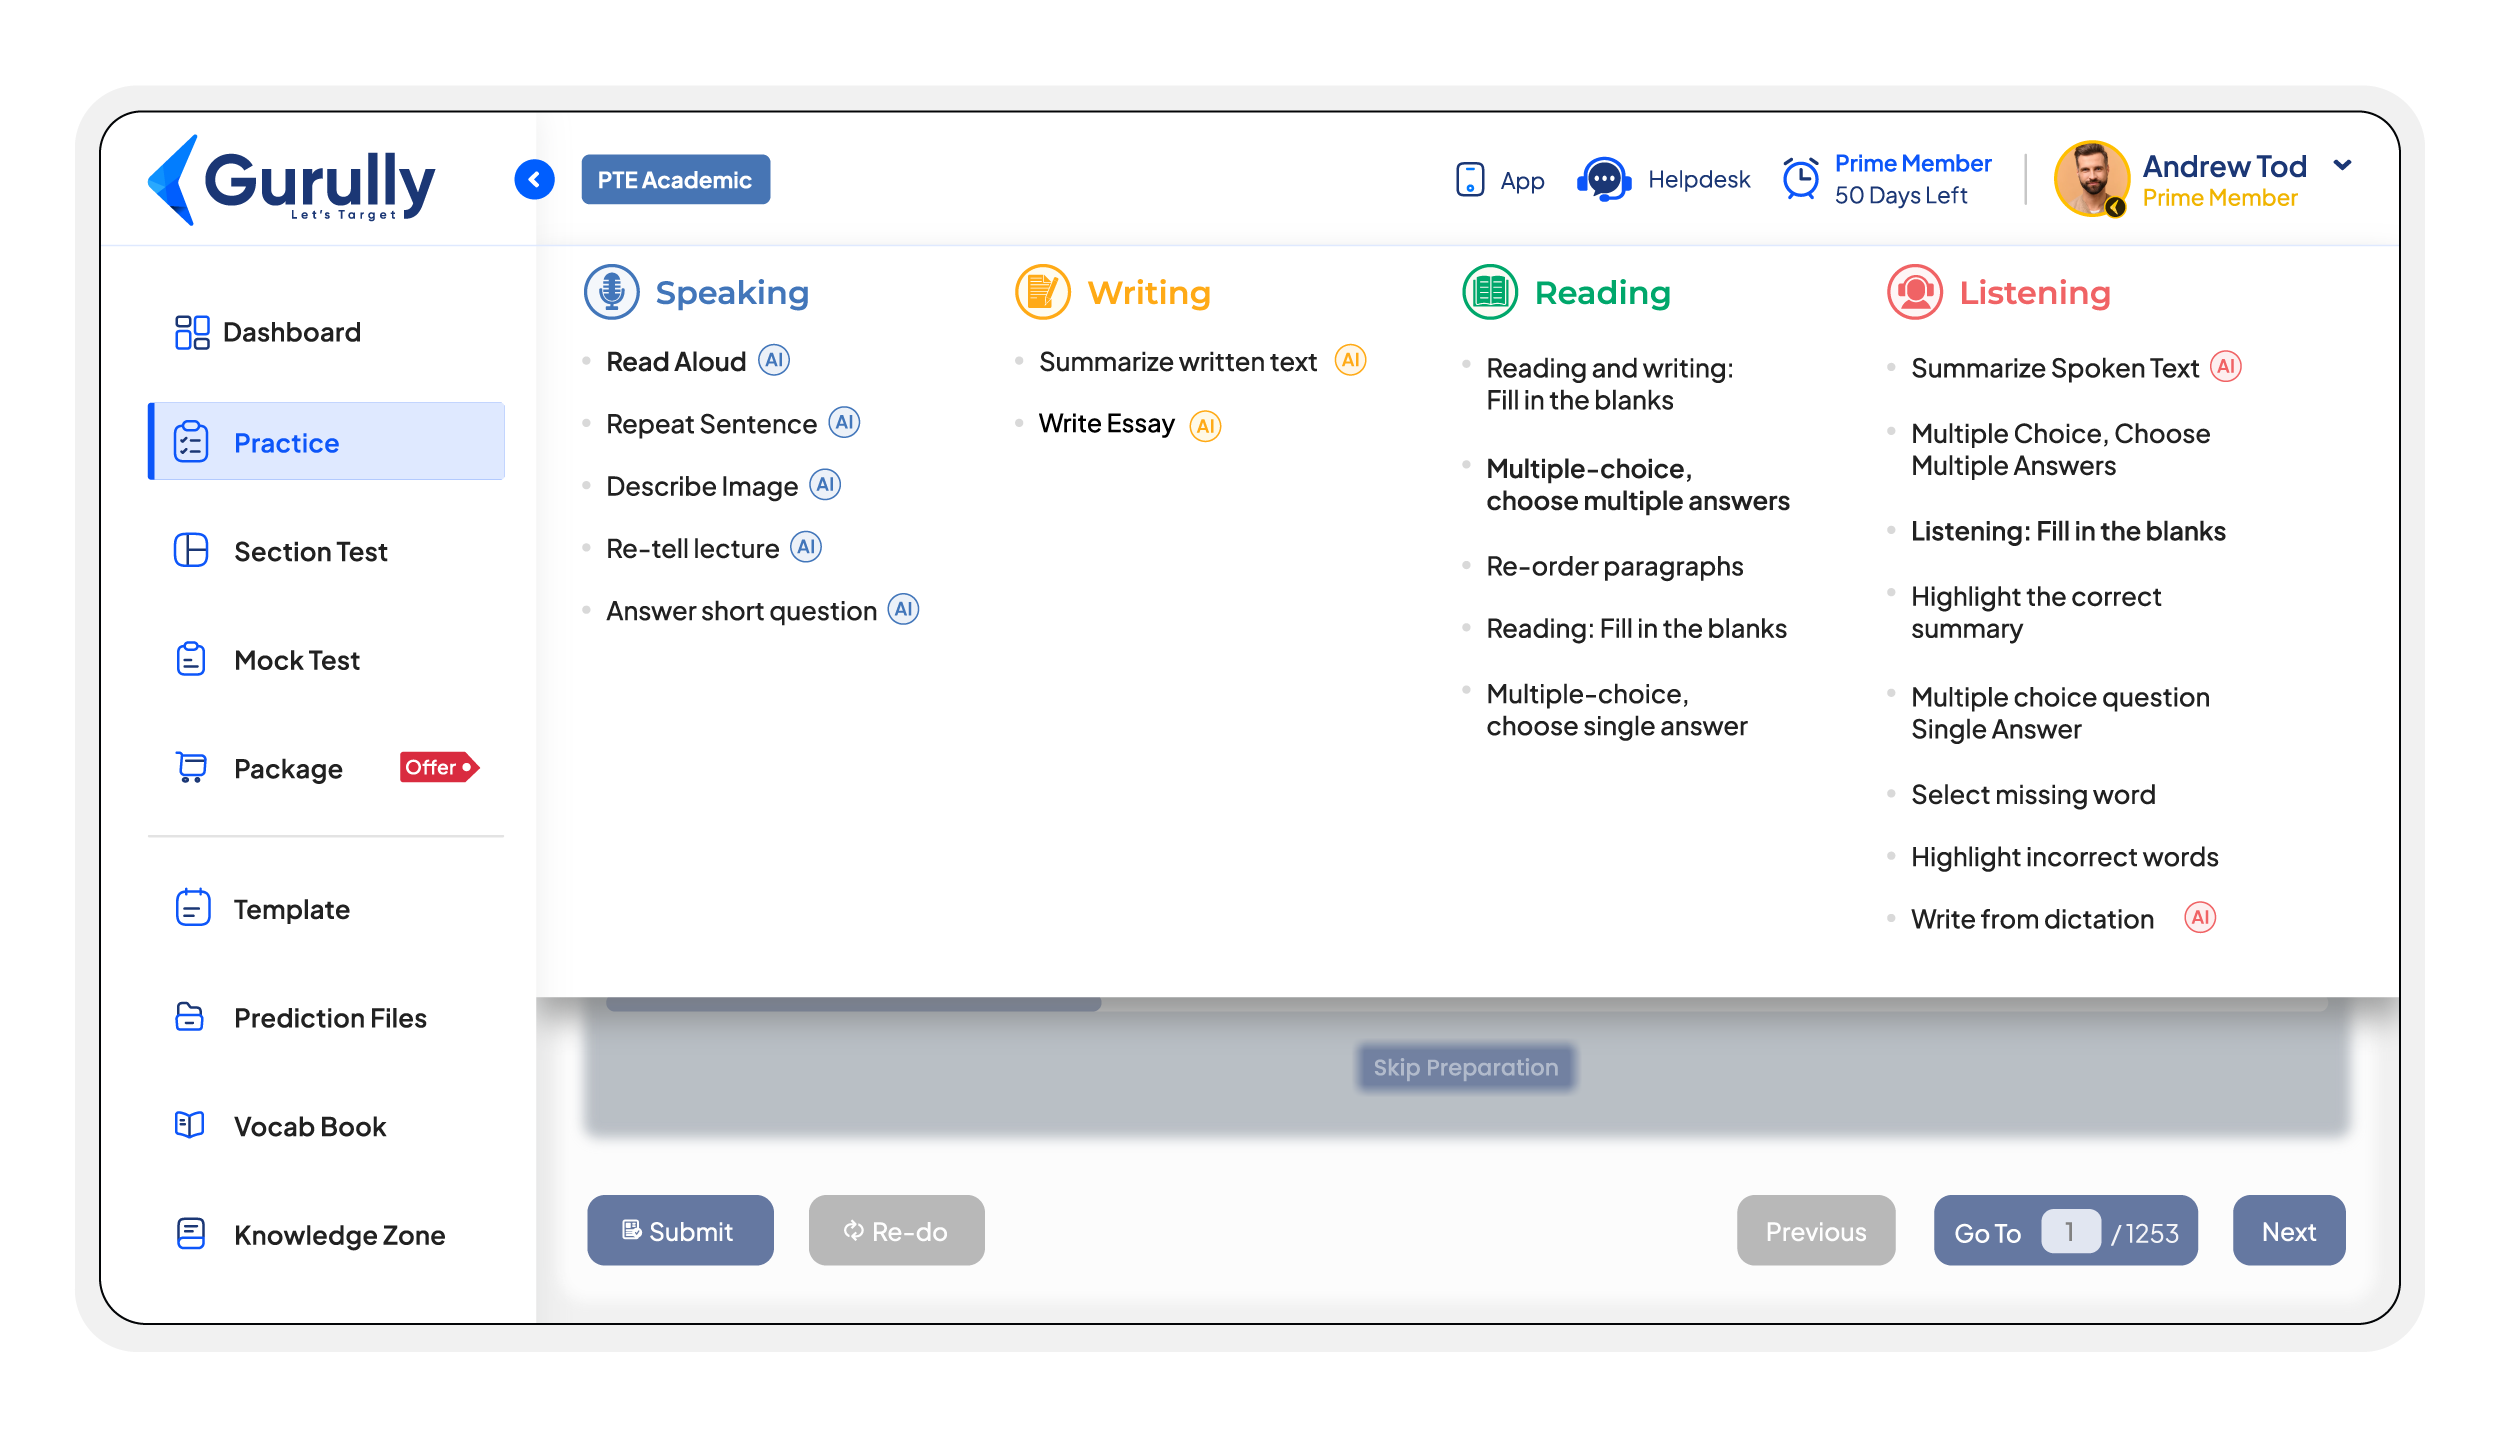The height and width of the screenshot is (1438, 2500).
Task: Select the Re-do button
Action: click(895, 1230)
